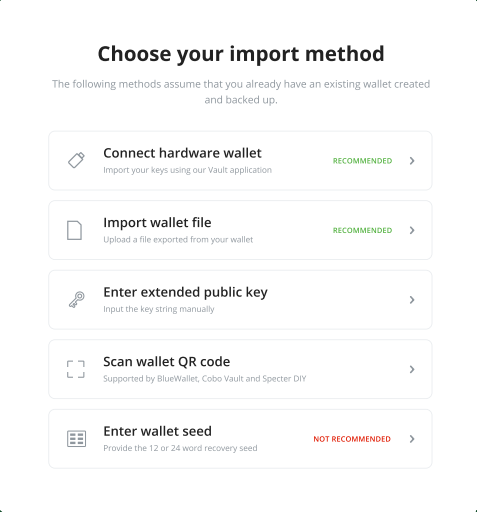Click the USB hardware wallet icon
This screenshot has height=512, width=477.
76,160
